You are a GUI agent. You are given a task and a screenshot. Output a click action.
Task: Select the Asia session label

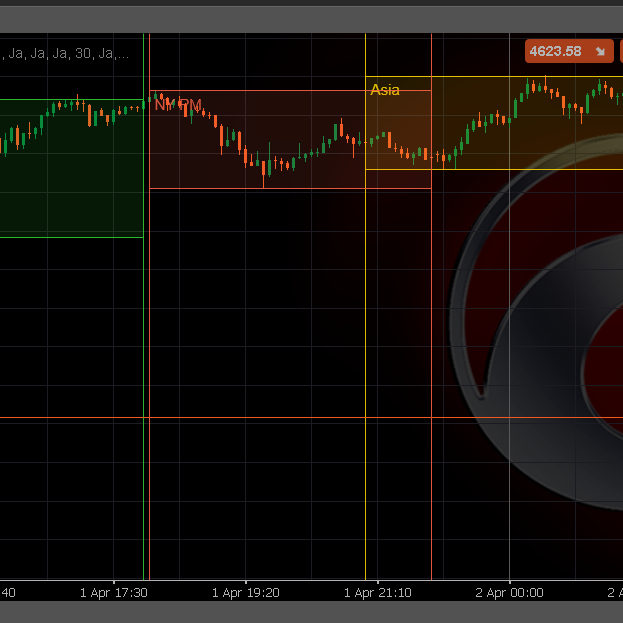tap(385, 90)
